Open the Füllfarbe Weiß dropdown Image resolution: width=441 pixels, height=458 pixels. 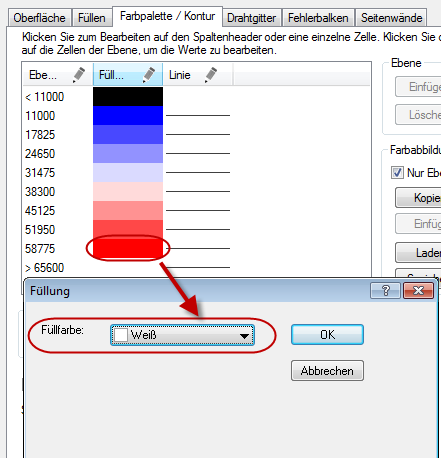coord(182,335)
